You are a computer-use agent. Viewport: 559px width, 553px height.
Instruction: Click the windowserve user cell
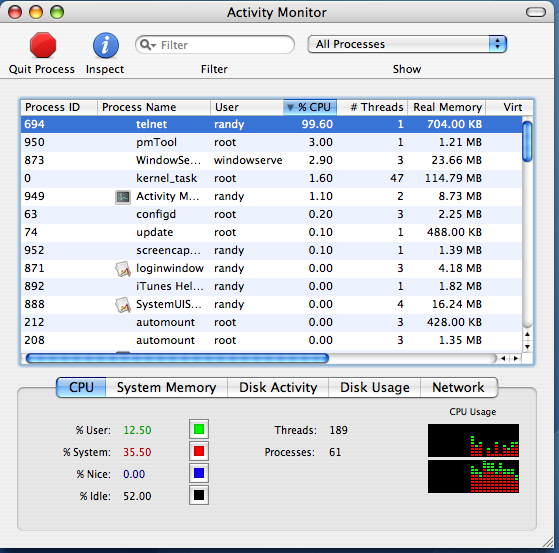[248, 160]
